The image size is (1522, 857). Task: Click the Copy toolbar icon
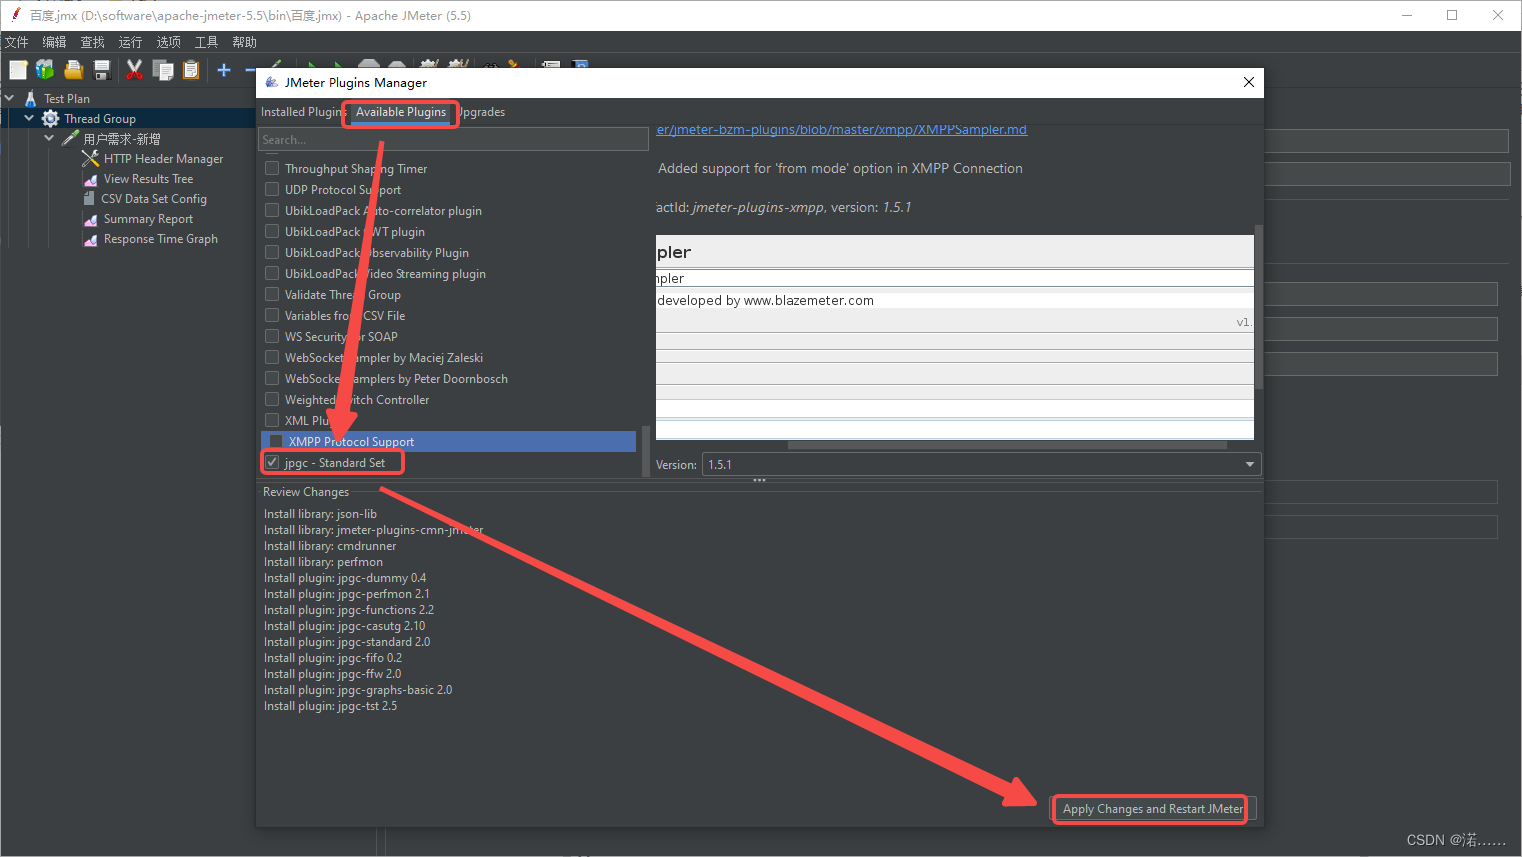[x=163, y=70]
